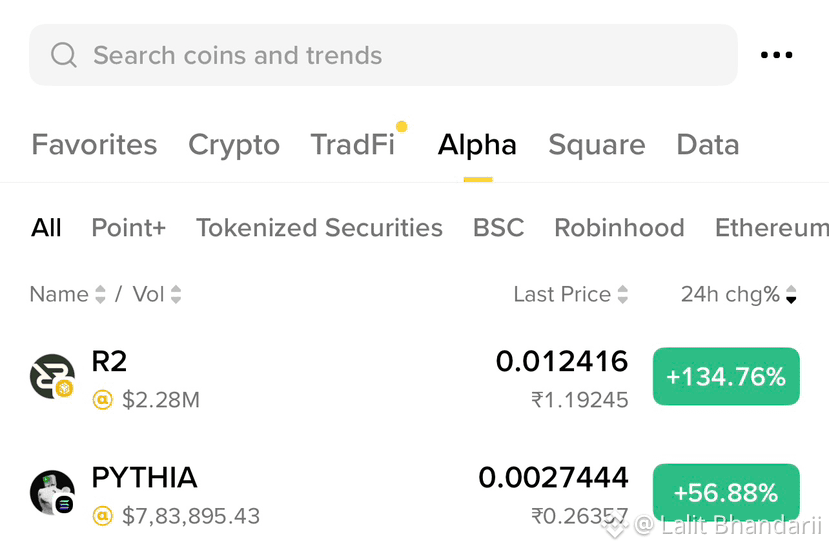Click the Alpha badge icon beside $7,83,895.43
Screen dimensions: 829x550
[x=103, y=516]
